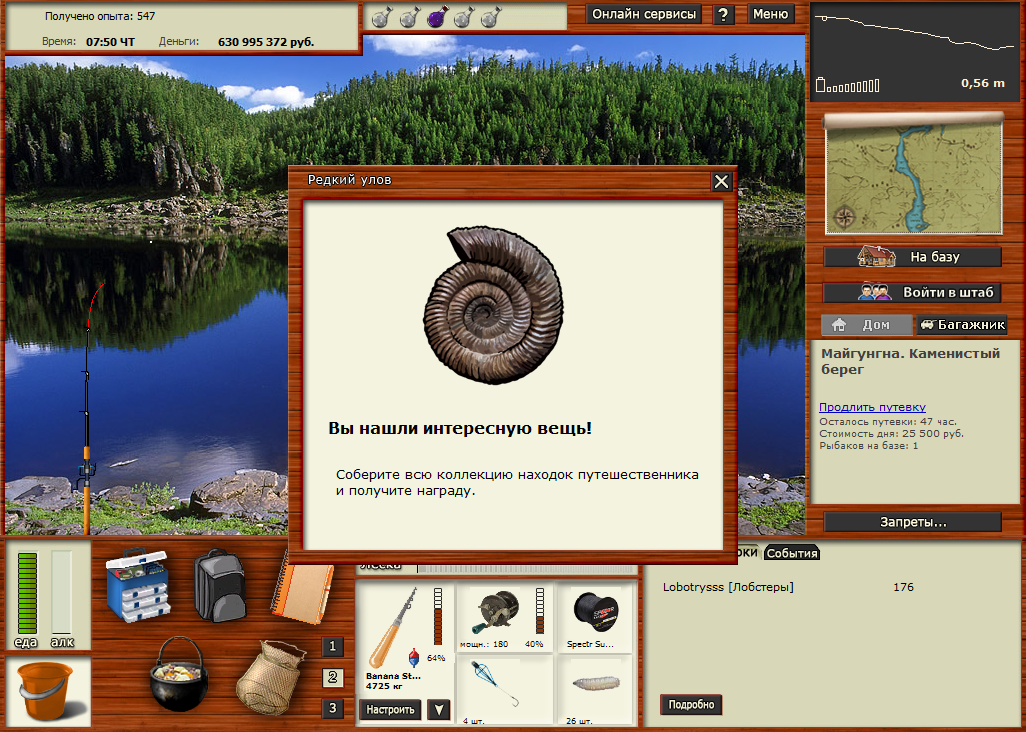Image resolution: width=1026 pixels, height=732 pixels.
Task: Click the Леска line tension bar
Action: pos(527,568)
